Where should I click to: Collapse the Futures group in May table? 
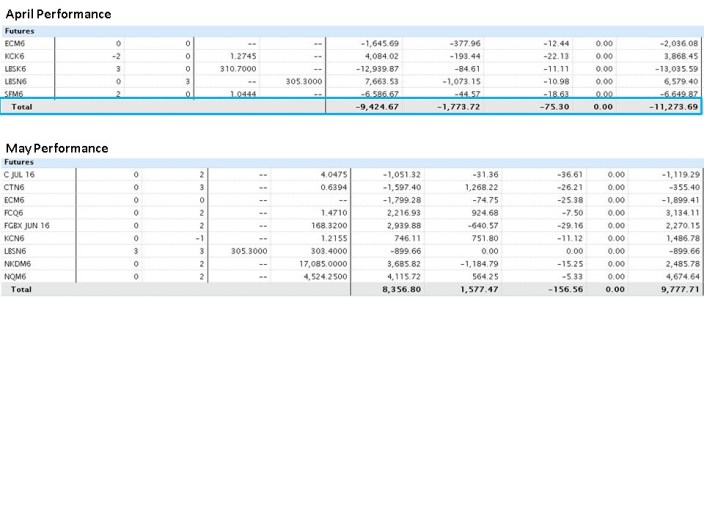[x=19, y=161]
